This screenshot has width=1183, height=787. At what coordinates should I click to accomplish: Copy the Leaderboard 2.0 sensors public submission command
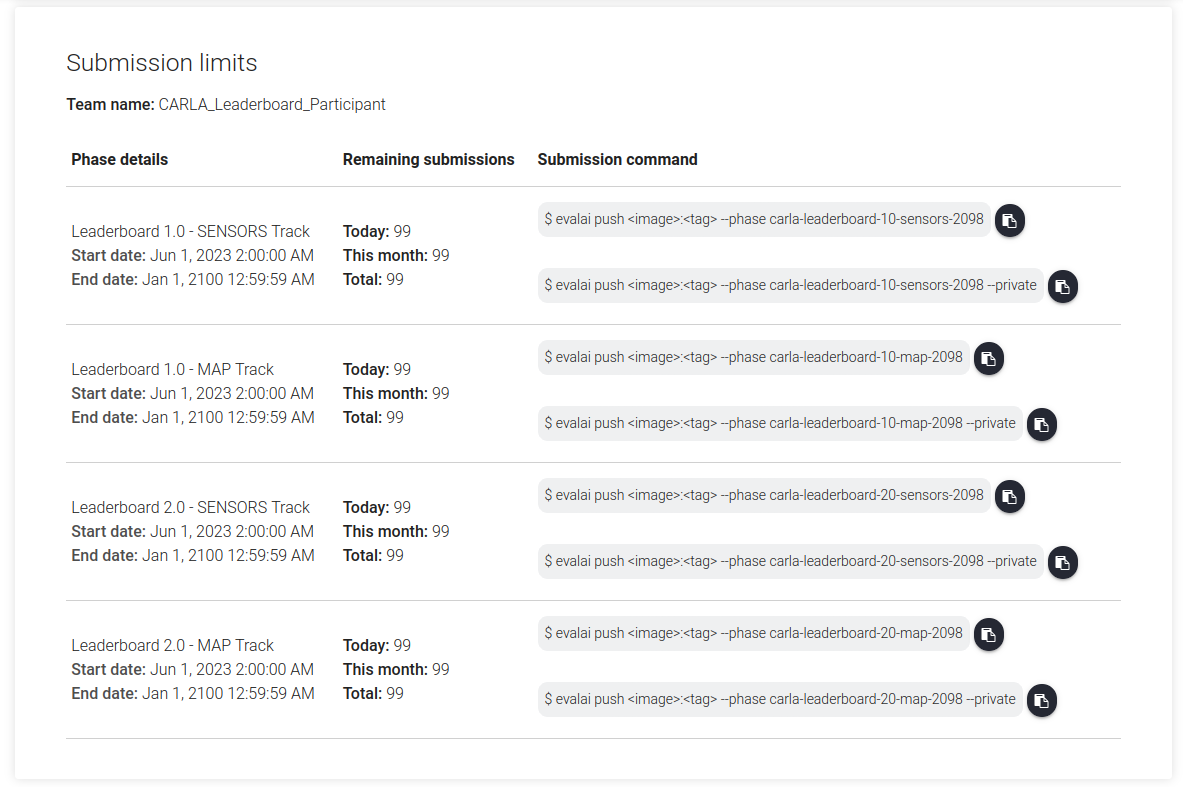(x=1009, y=497)
